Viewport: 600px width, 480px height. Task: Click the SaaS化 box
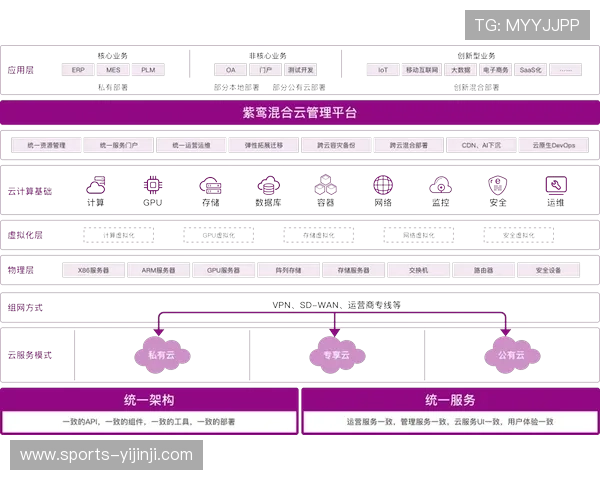(x=530, y=70)
